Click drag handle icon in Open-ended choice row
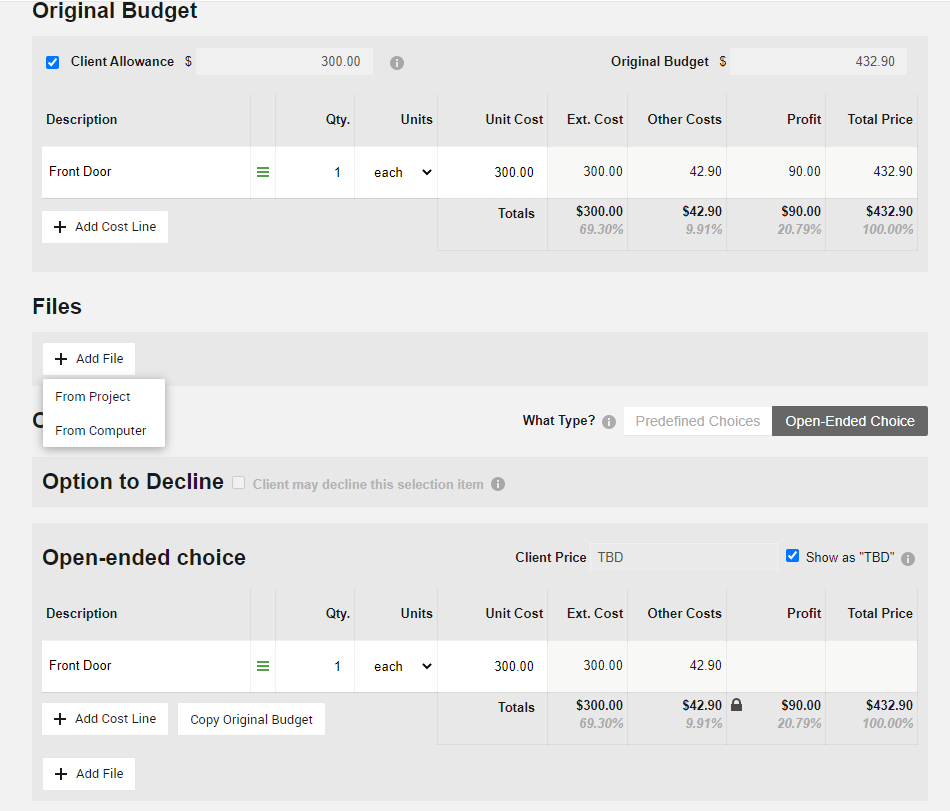Screen dimensions: 950x811 [263, 666]
